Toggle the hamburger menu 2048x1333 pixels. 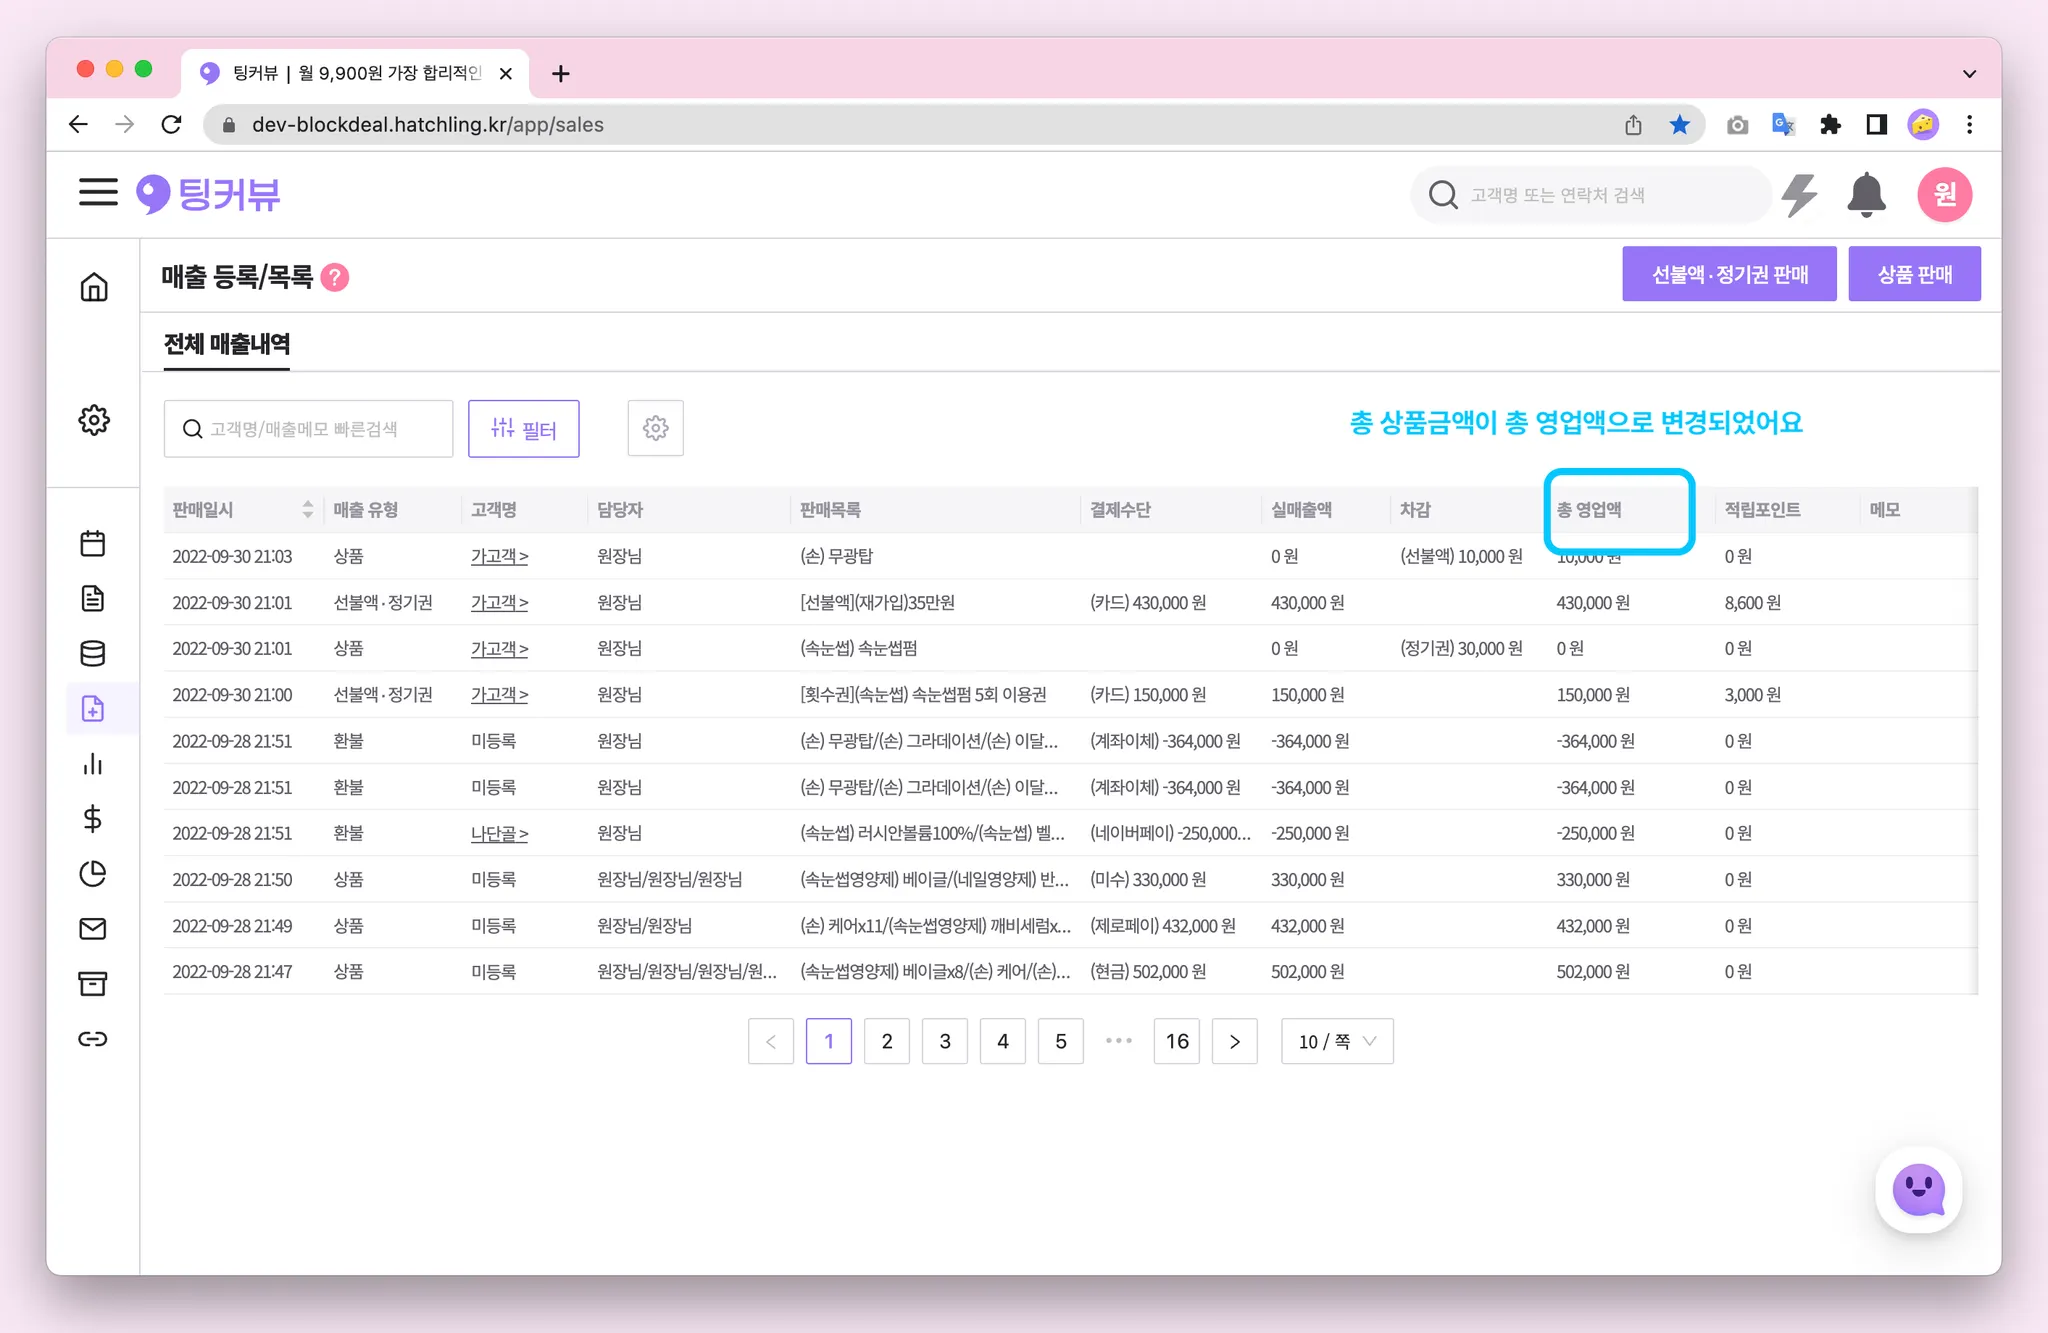[x=98, y=192]
